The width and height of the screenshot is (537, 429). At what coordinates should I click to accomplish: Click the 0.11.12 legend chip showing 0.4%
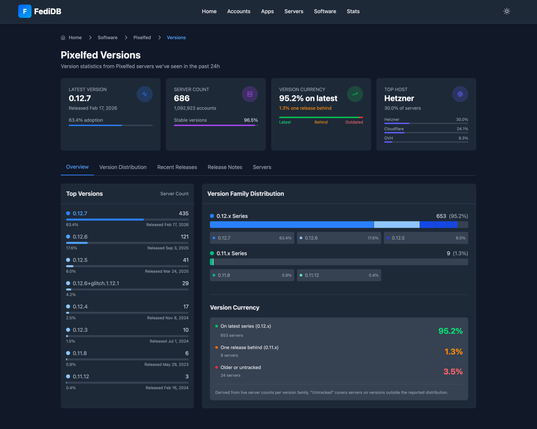pos(339,275)
